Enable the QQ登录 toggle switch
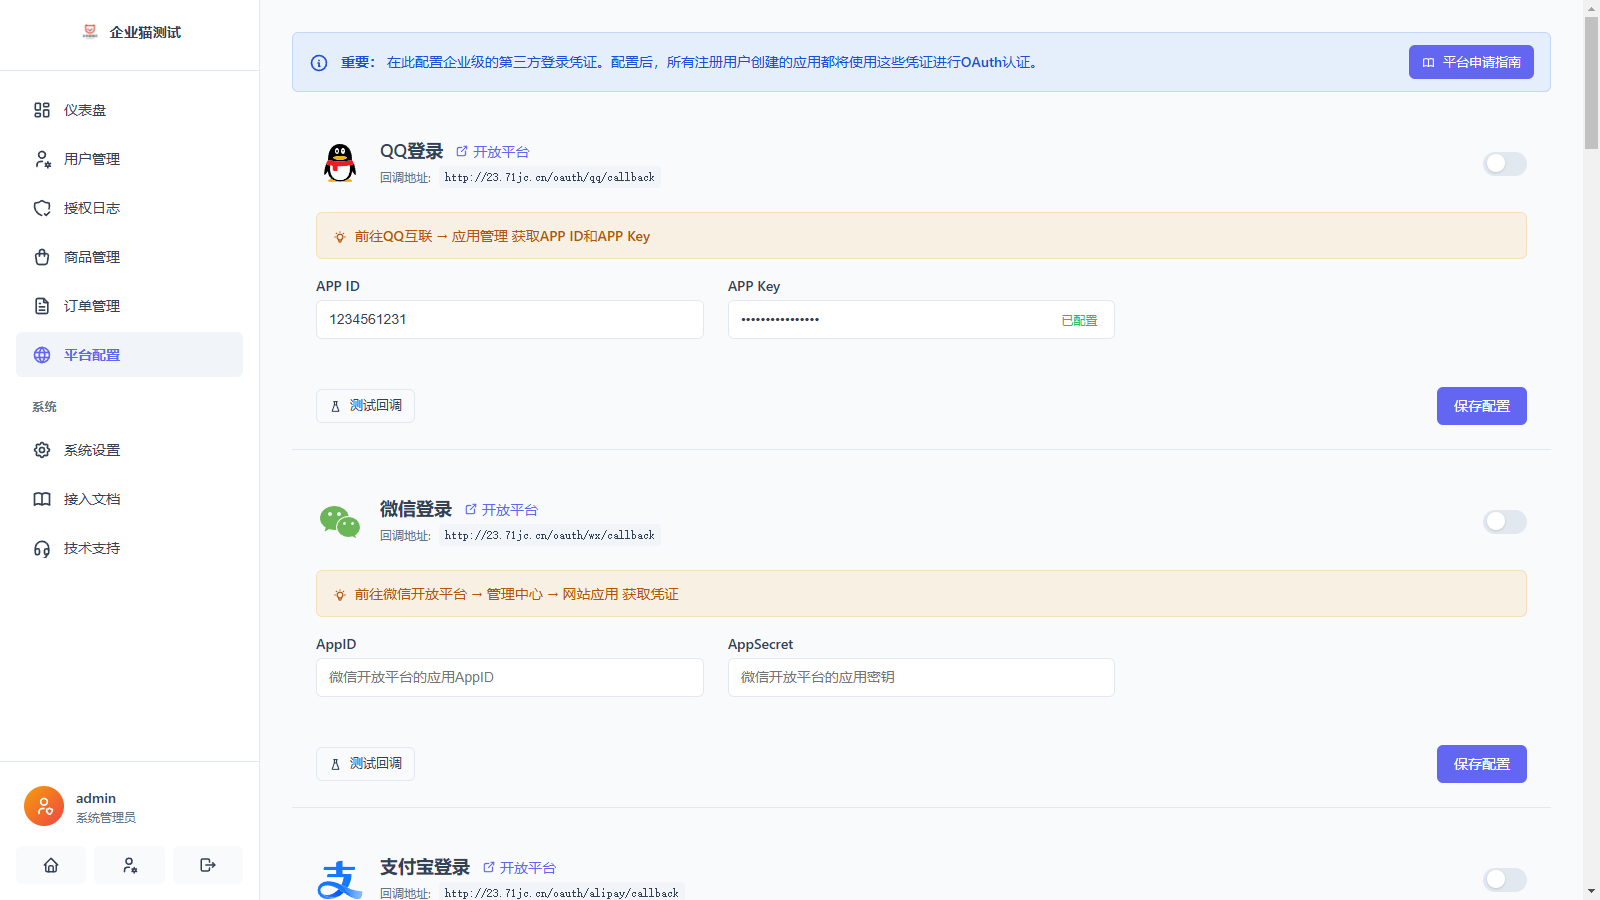This screenshot has width=1600, height=900. [1504, 163]
